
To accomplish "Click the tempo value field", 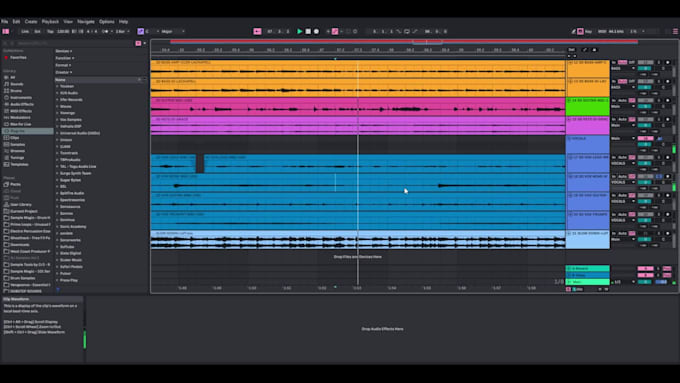I will [63, 31].
